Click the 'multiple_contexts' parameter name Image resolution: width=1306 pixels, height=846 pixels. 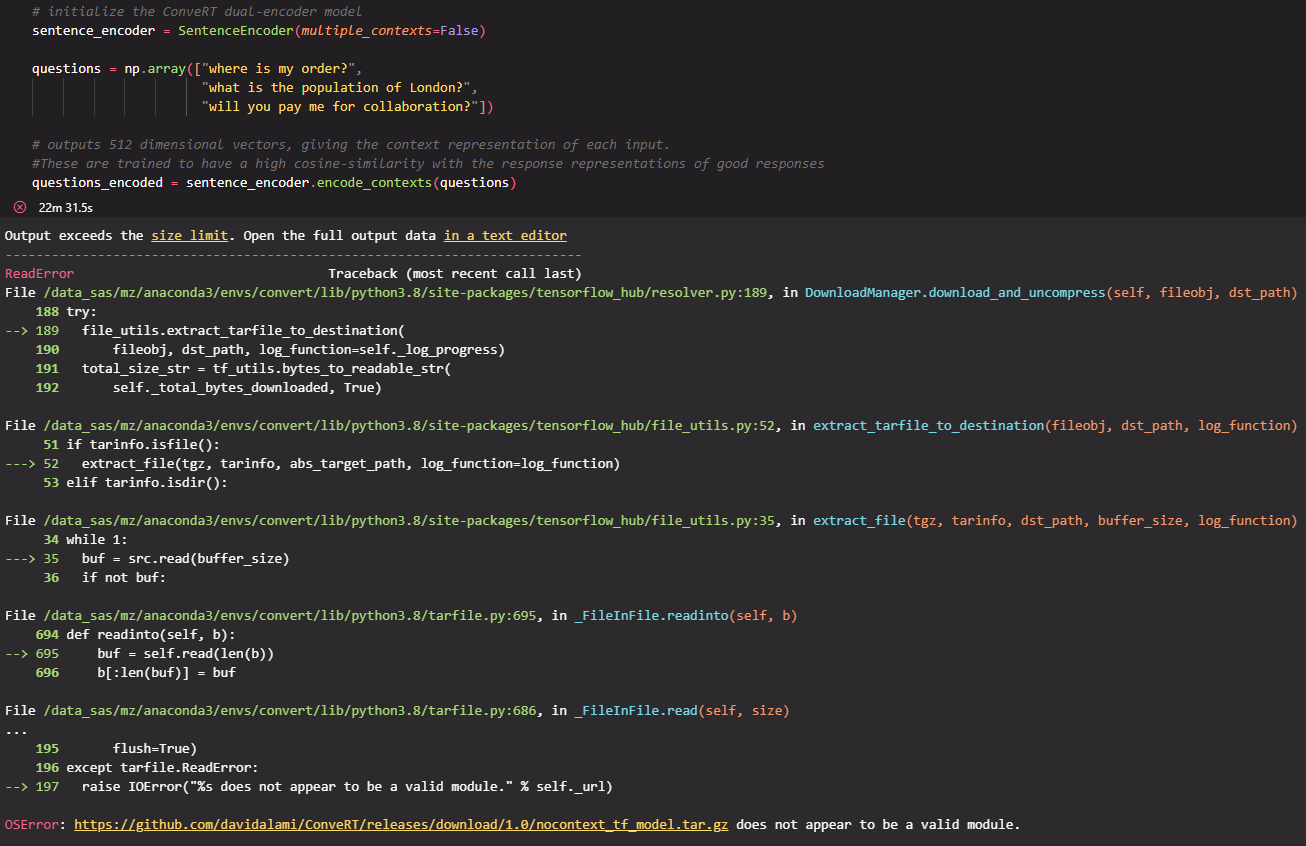[x=366, y=31]
